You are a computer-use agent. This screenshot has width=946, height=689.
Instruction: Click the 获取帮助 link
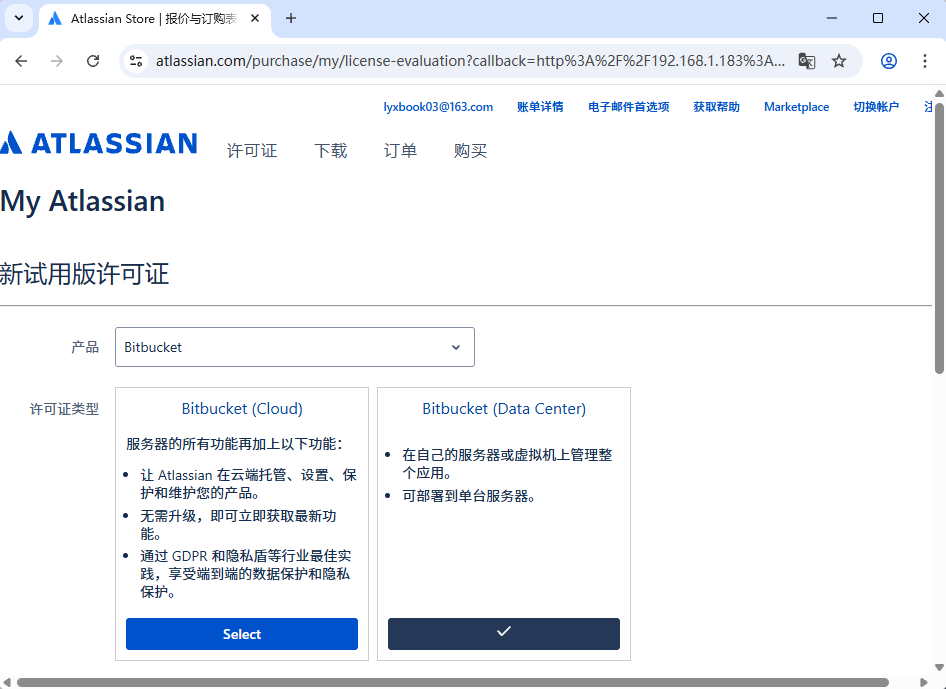click(x=717, y=107)
